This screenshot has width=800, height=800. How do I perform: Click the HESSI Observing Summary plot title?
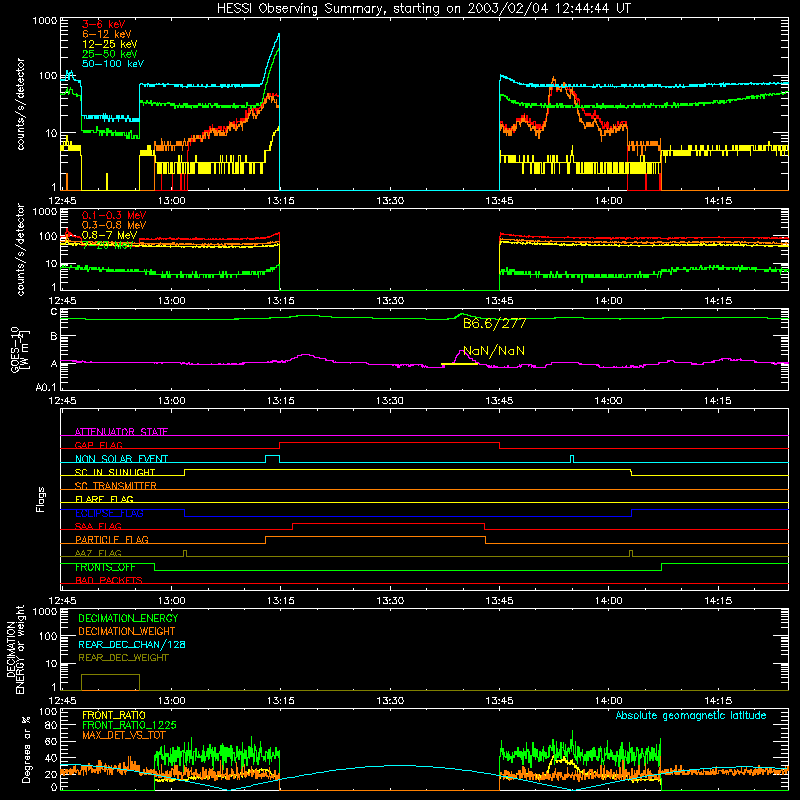coord(423,9)
